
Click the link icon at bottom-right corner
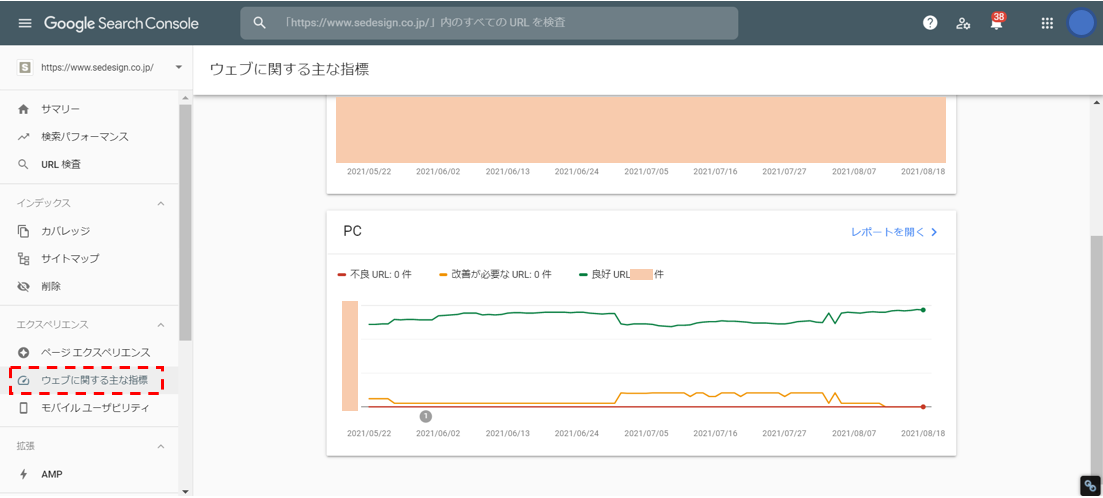click(x=1090, y=485)
